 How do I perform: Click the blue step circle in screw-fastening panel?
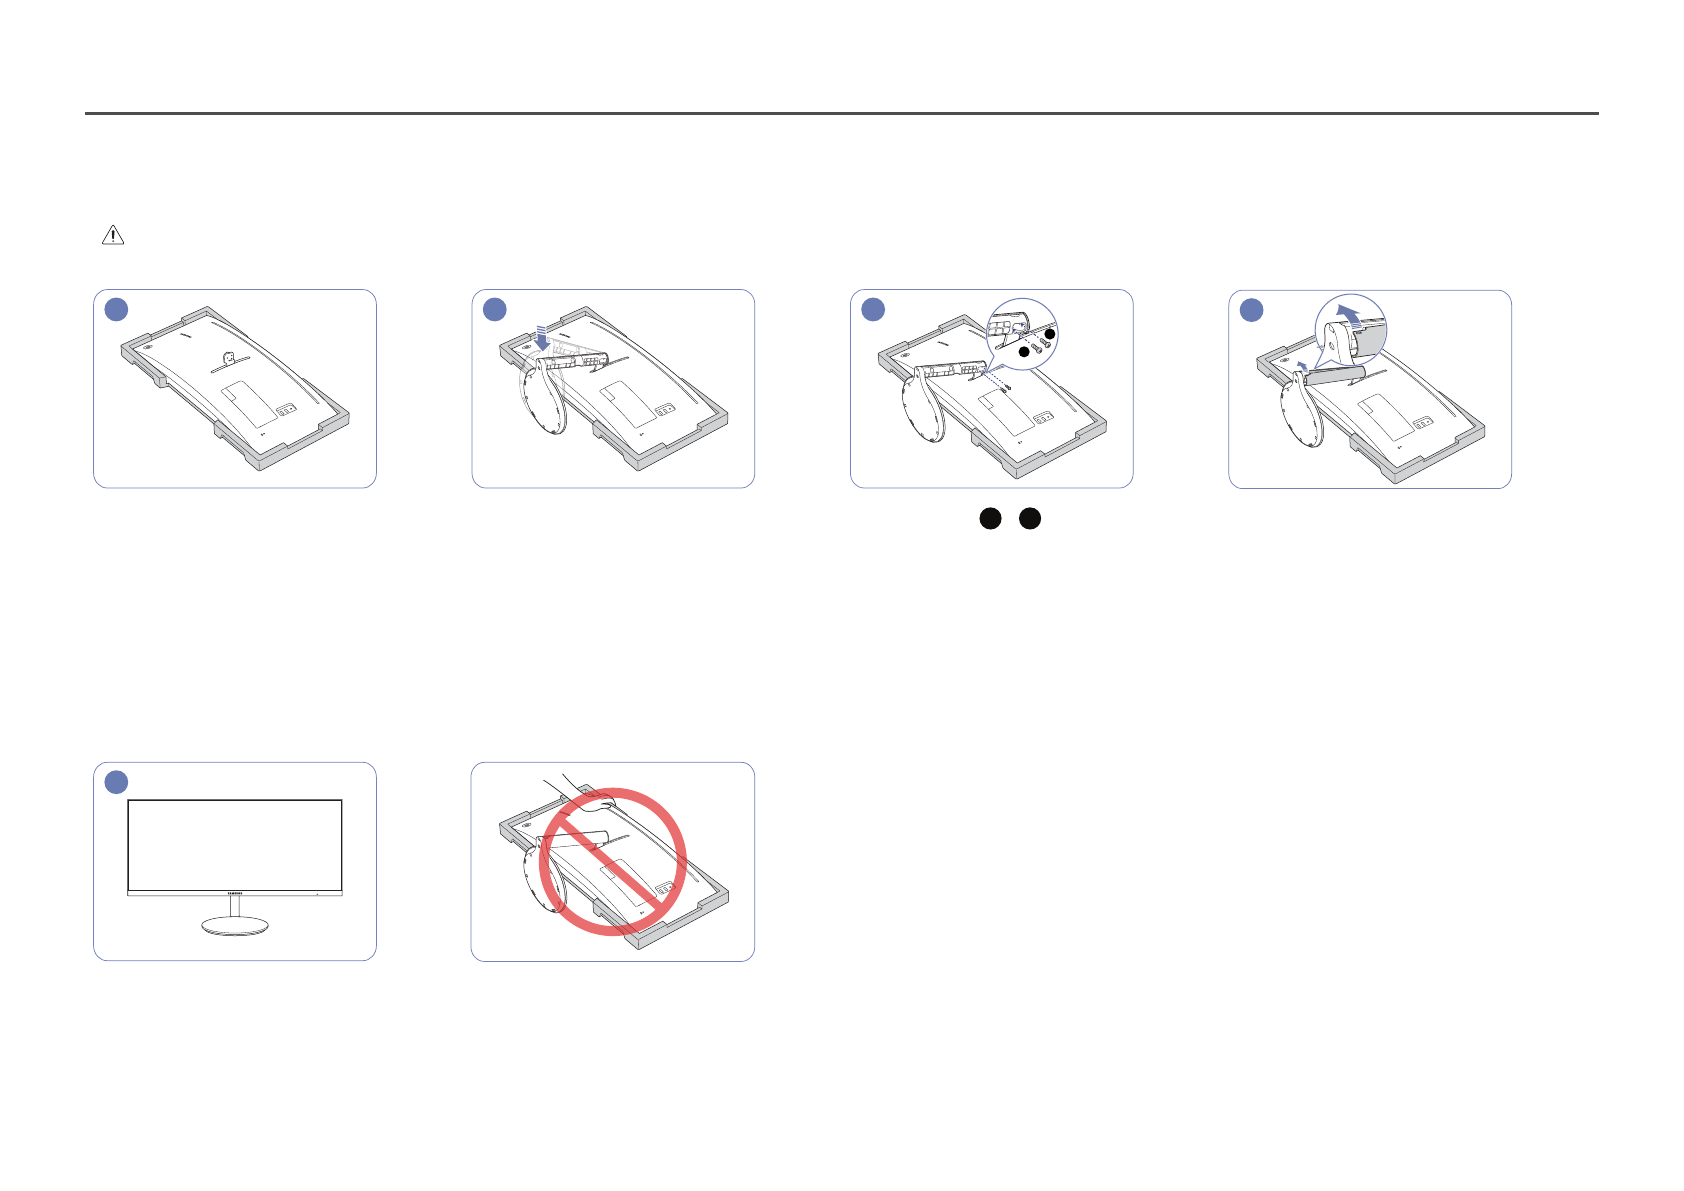(873, 309)
